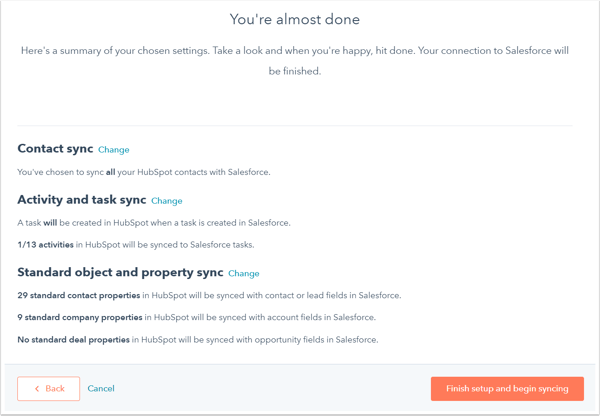Click the "You're almost done" heading
Screen dimensions: 600x416
coord(294,19)
